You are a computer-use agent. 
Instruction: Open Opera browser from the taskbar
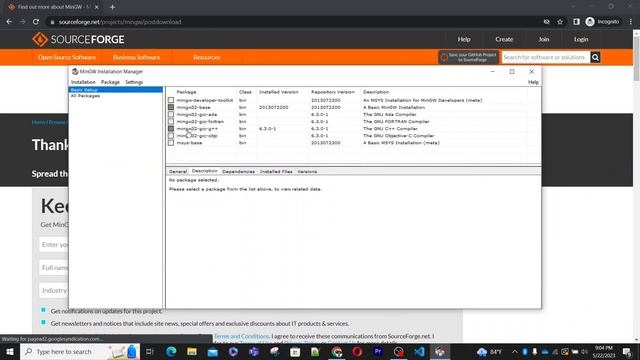pyautogui.click(x=357, y=351)
